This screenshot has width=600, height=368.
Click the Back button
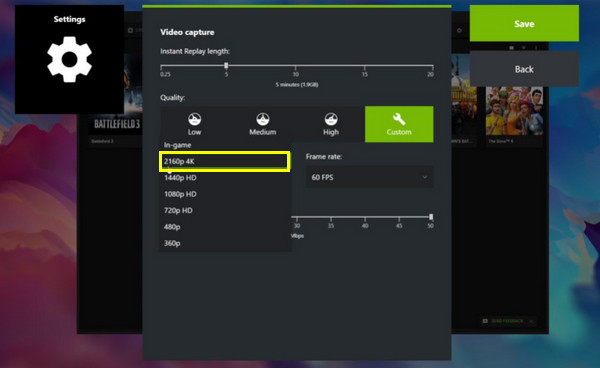[524, 69]
